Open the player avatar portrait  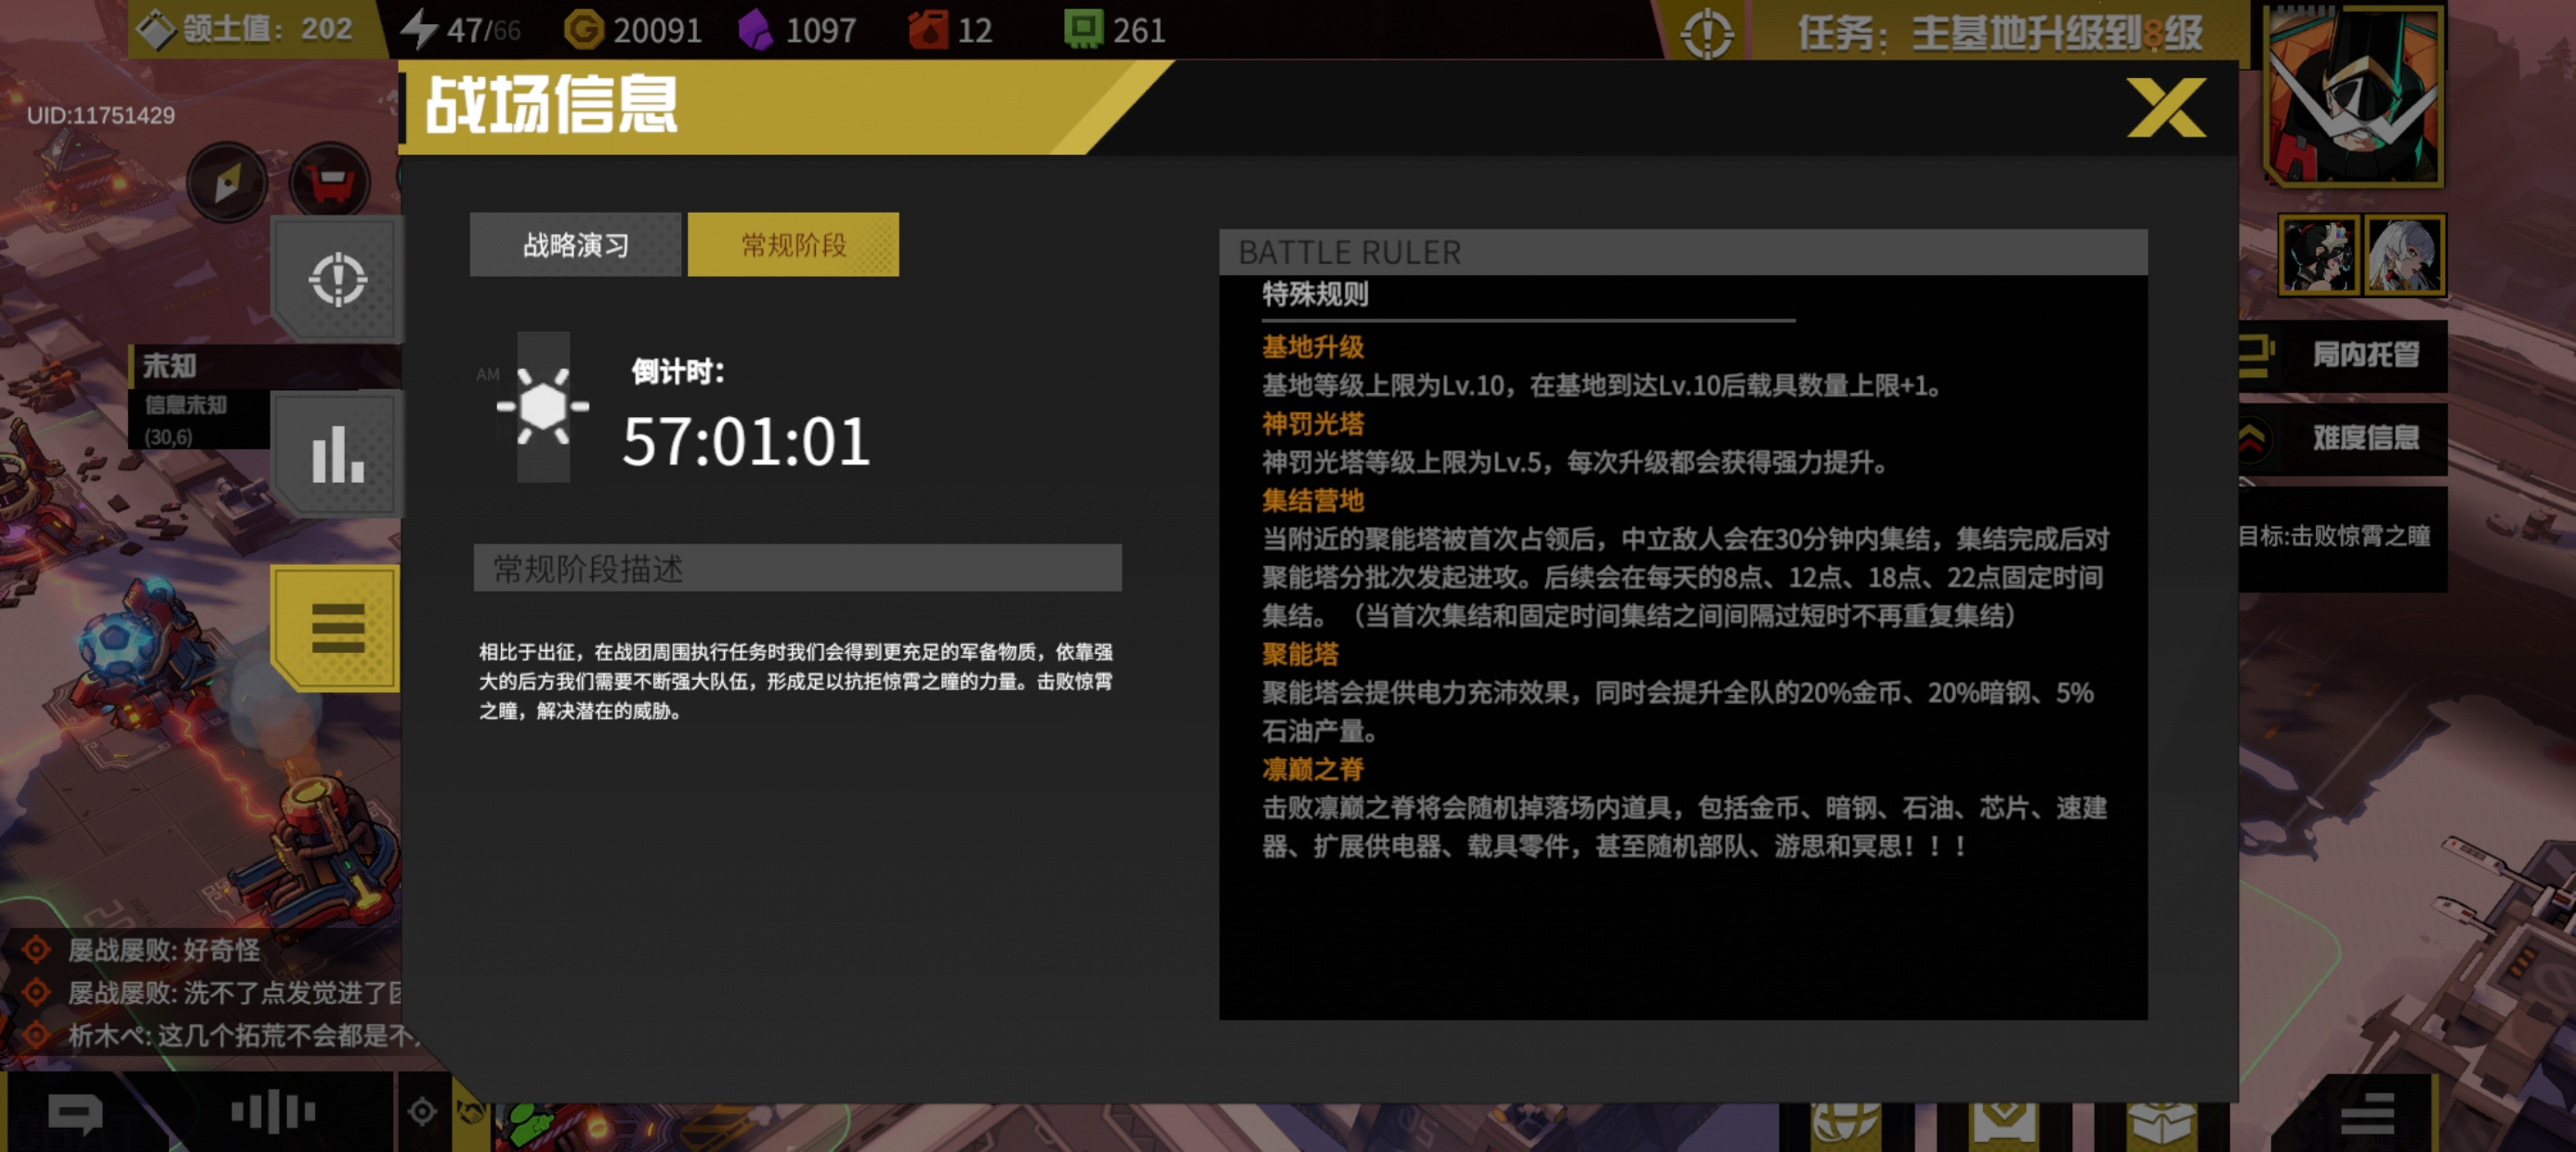(2354, 95)
